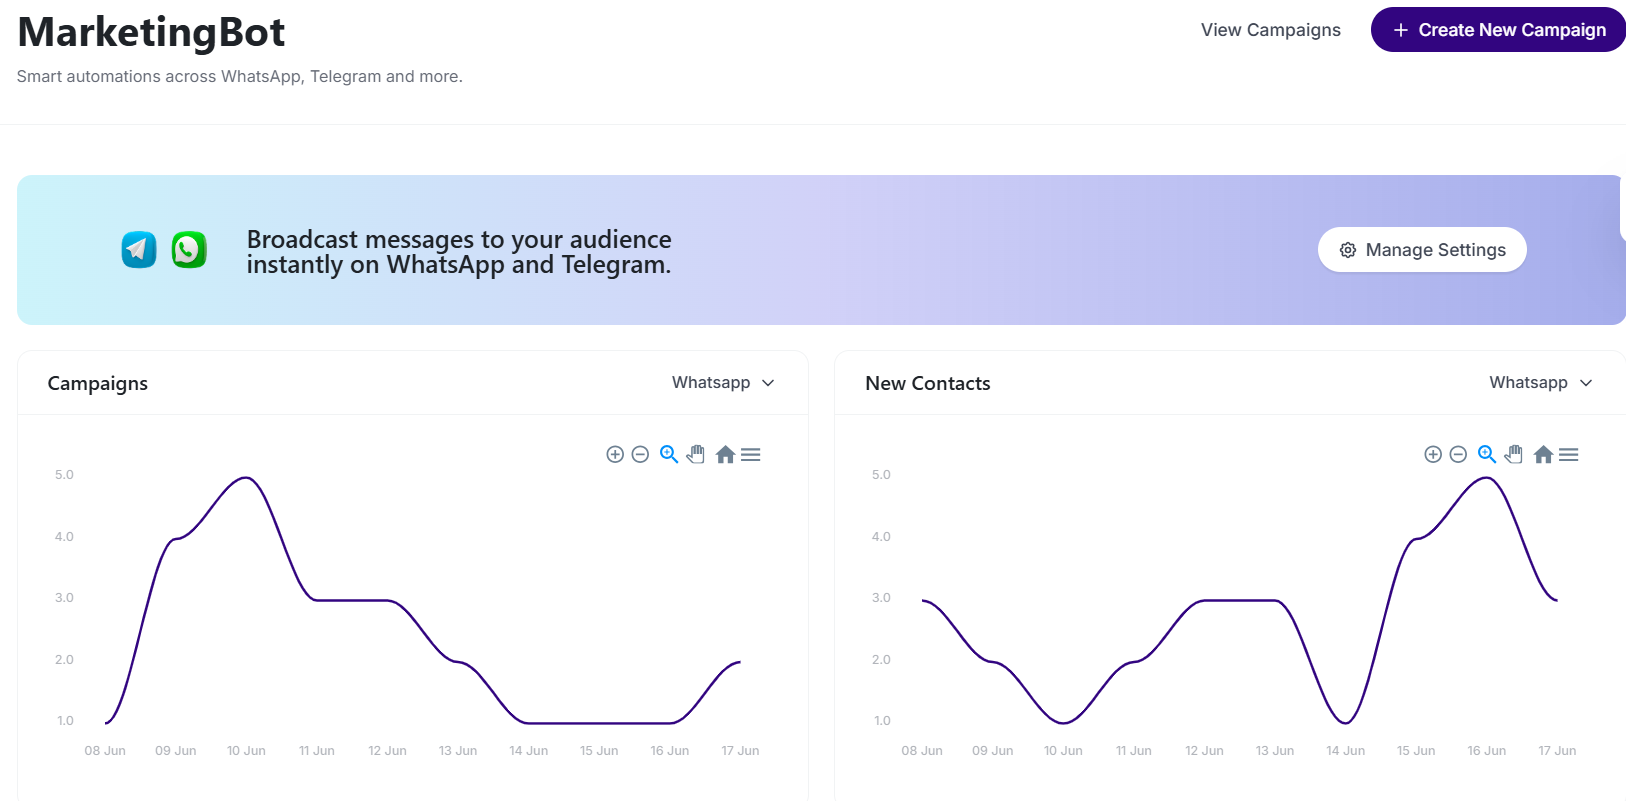Reset axes with home icon on Campaigns chart
The width and height of the screenshot is (1626, 801).
tap(726, 454)
